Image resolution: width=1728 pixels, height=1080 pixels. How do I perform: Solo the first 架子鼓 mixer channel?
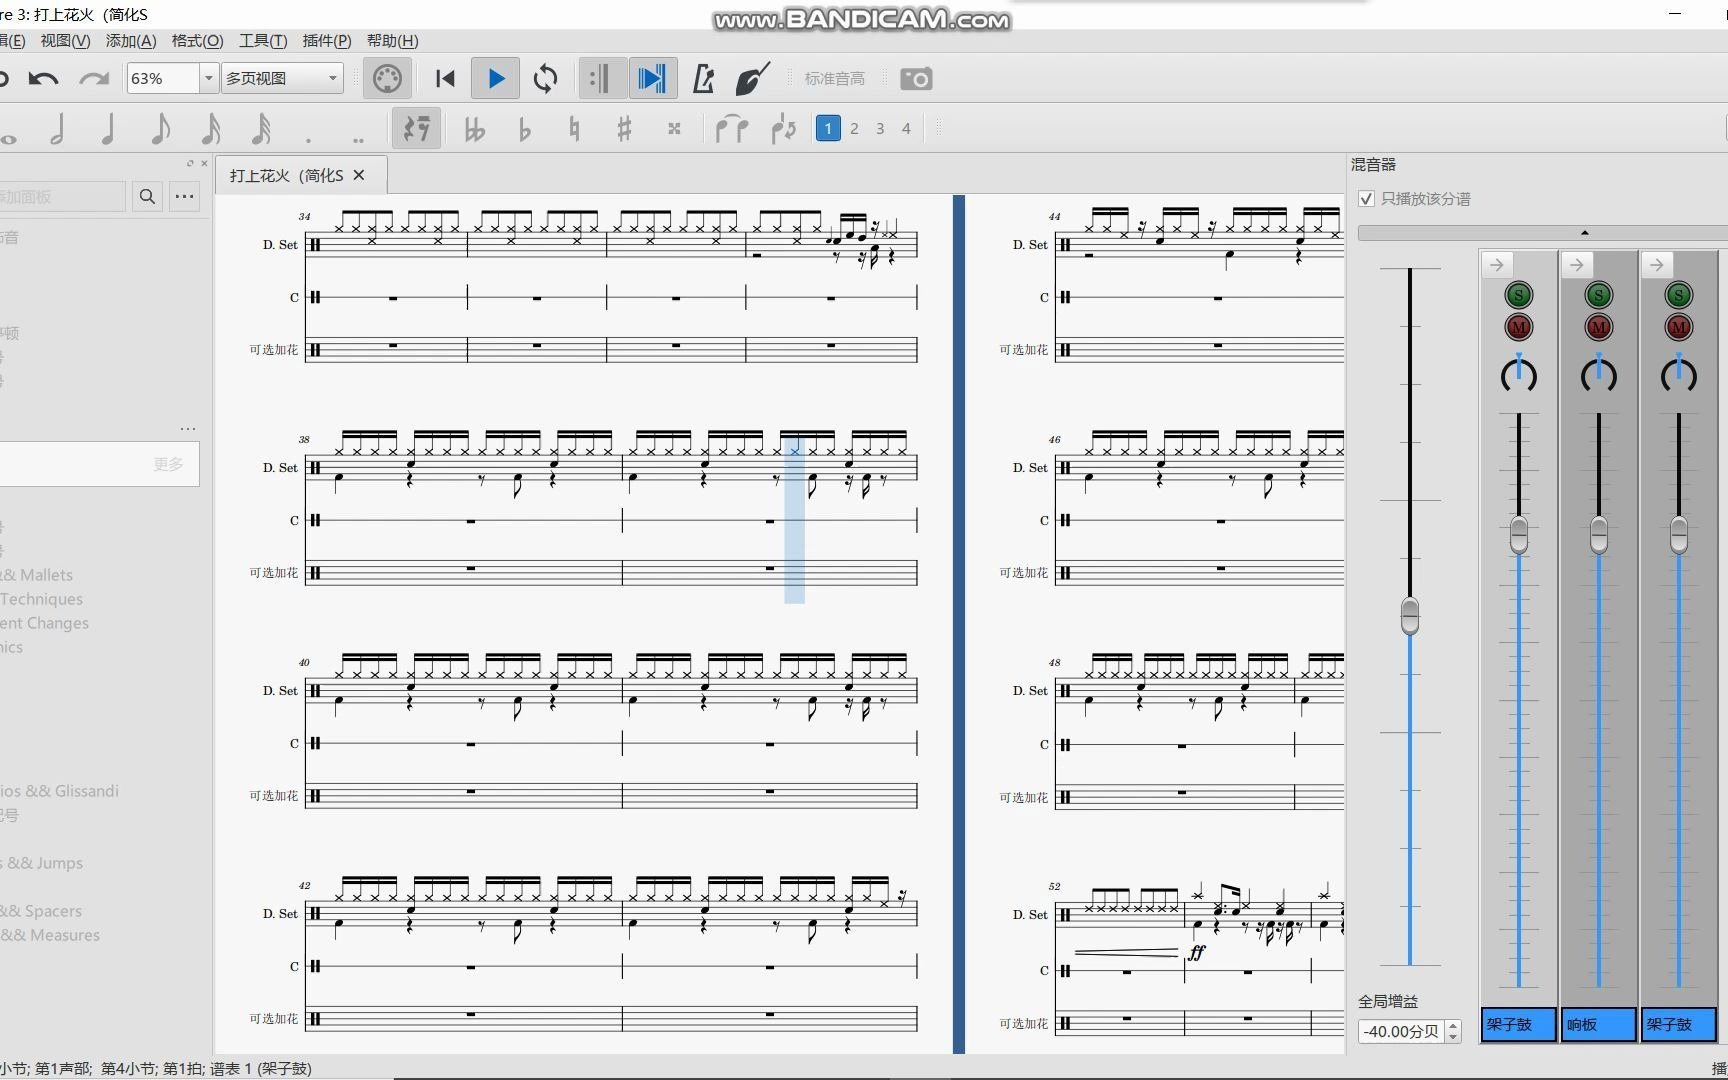[x=1518, y=295]
